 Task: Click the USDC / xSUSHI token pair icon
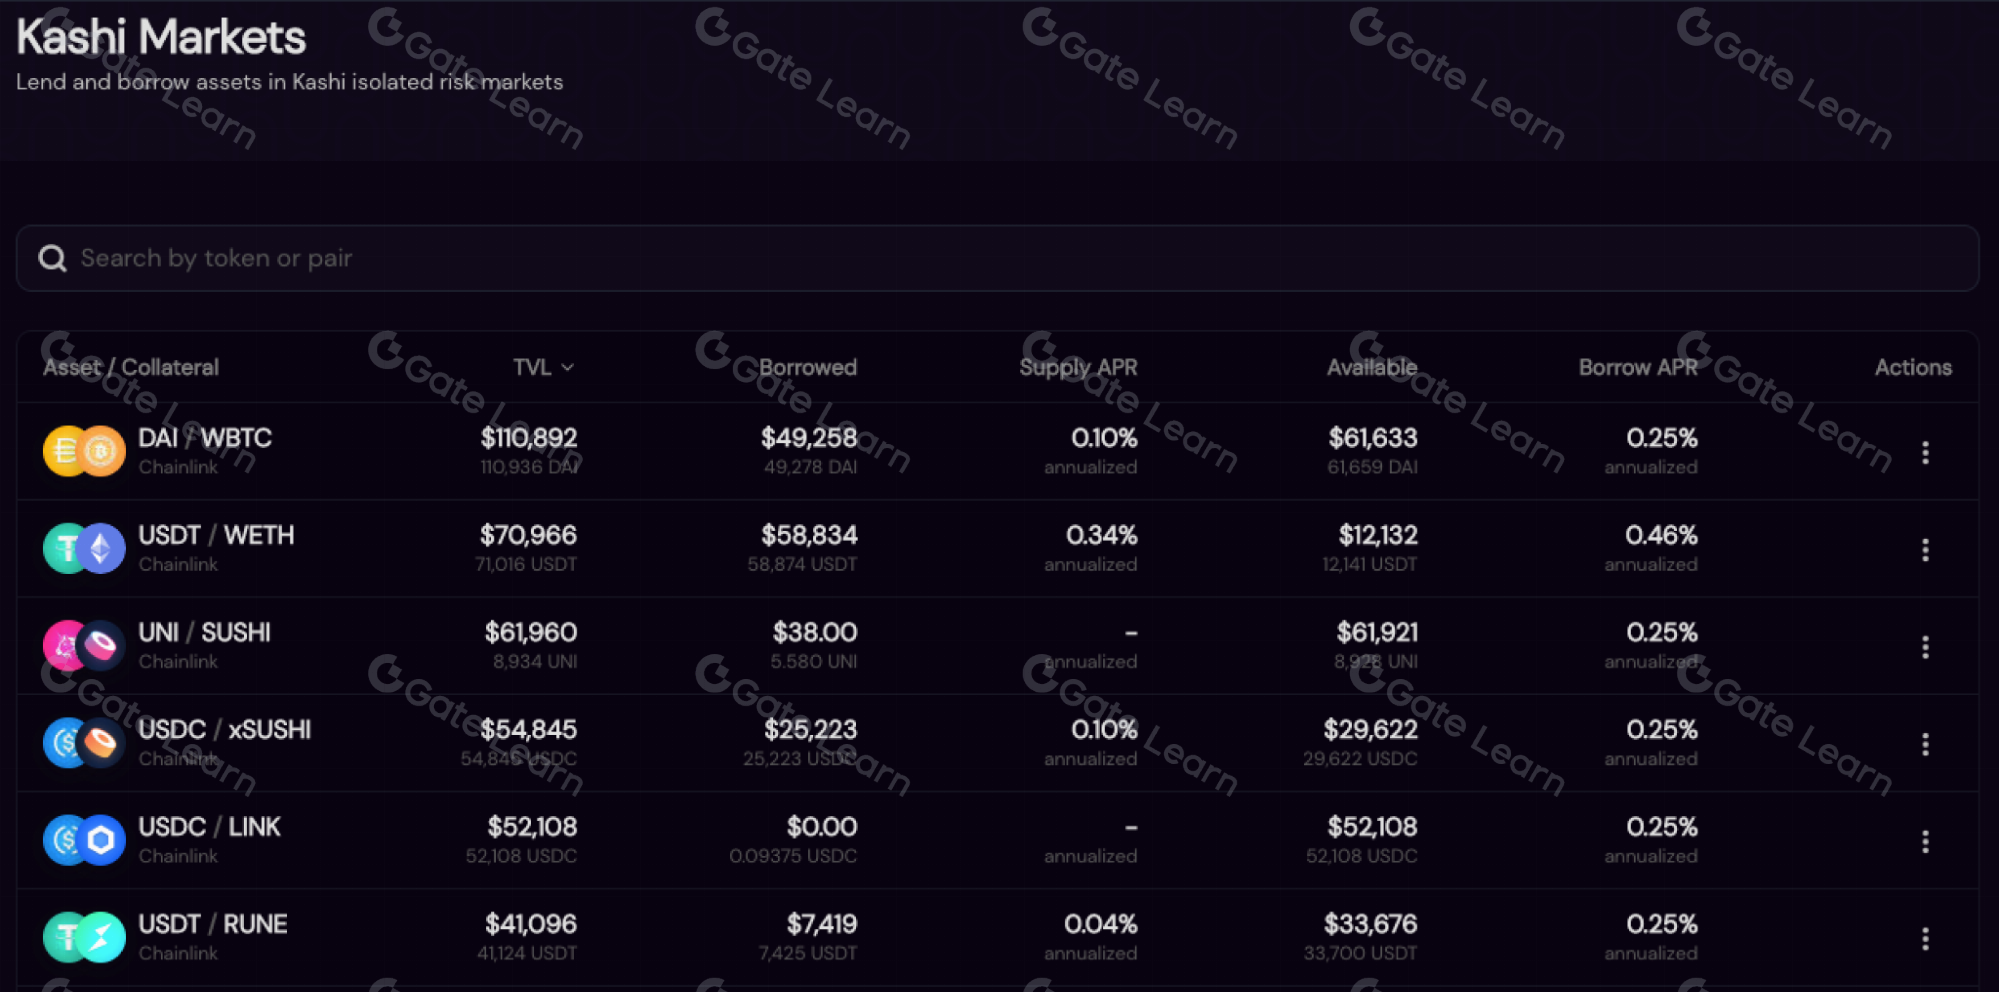coord(84,743)
